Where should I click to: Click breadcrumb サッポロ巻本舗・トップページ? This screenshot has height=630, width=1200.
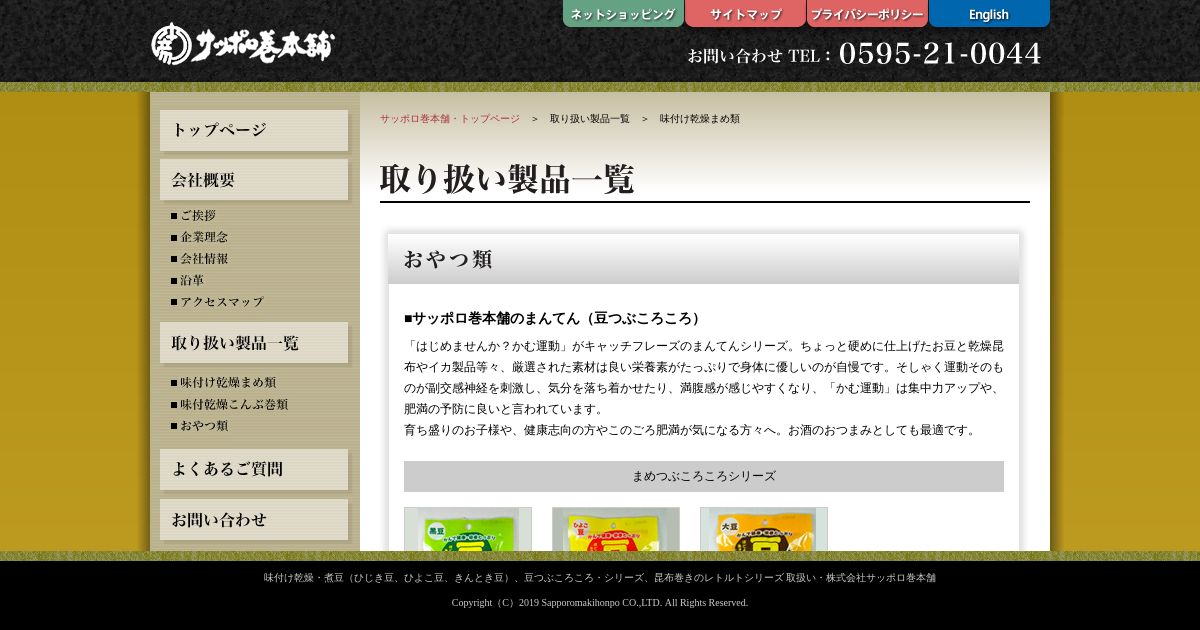pos(450,119)
